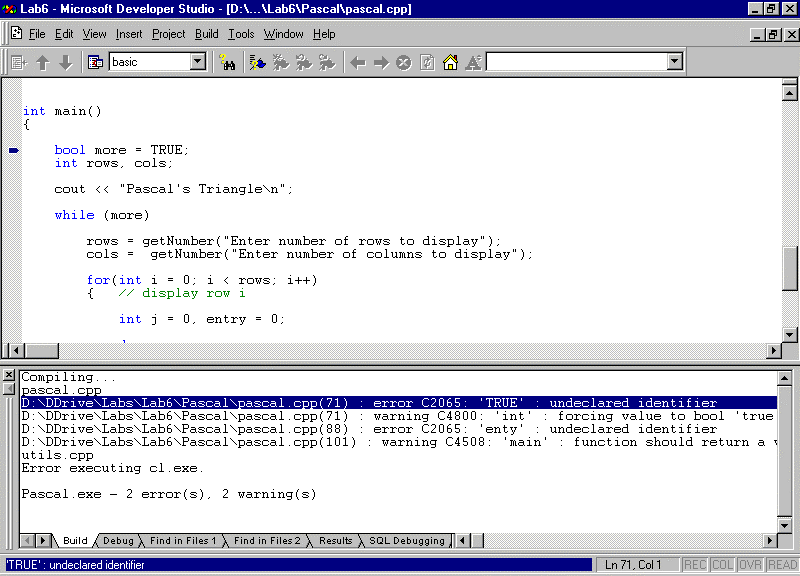Select the warning C4800 output line
800x576 pixels.
[398, 416]
